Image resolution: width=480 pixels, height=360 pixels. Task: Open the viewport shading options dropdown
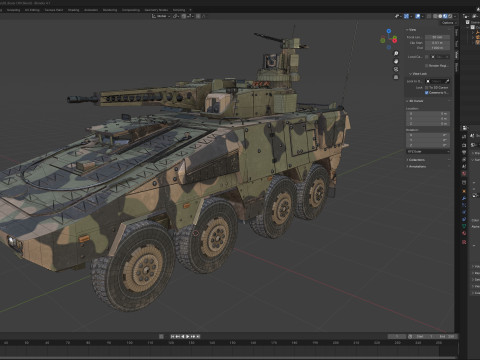pos(455,16)
